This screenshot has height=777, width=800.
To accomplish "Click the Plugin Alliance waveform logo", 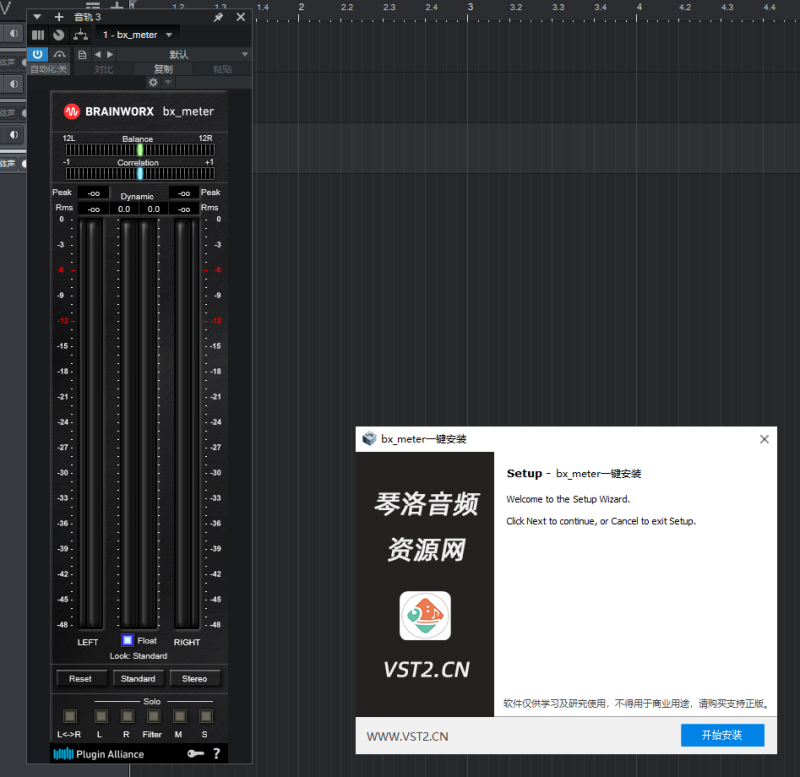I will coord(65,753).
